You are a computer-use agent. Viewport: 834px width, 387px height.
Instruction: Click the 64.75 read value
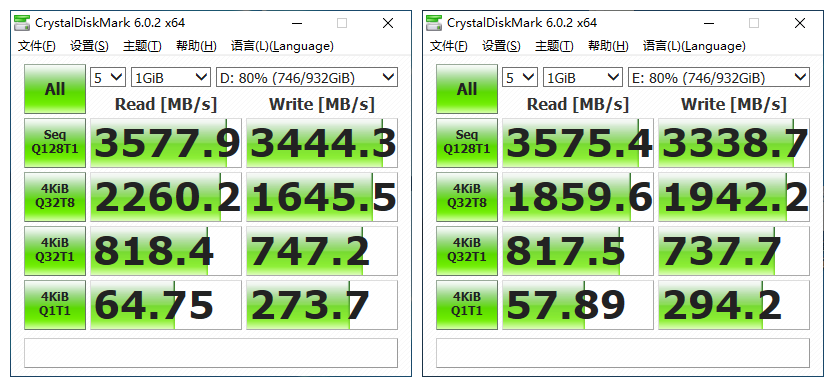166,305
